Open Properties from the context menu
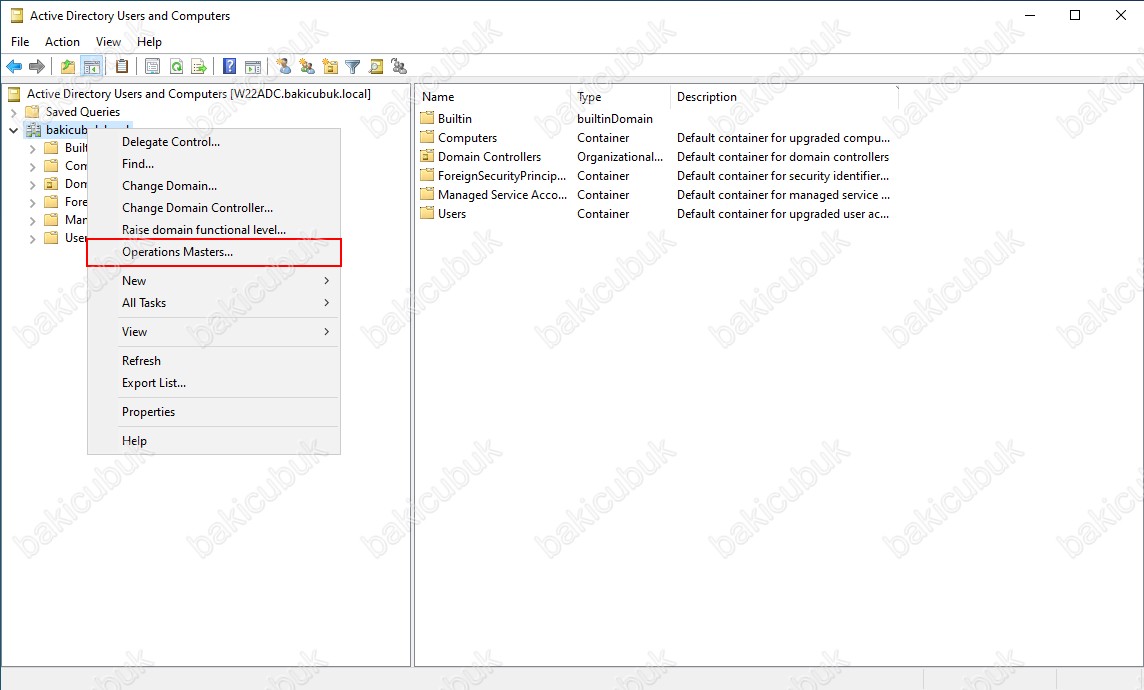Image resolution: width=1144 pixels, height=690 pixels. 214,412
